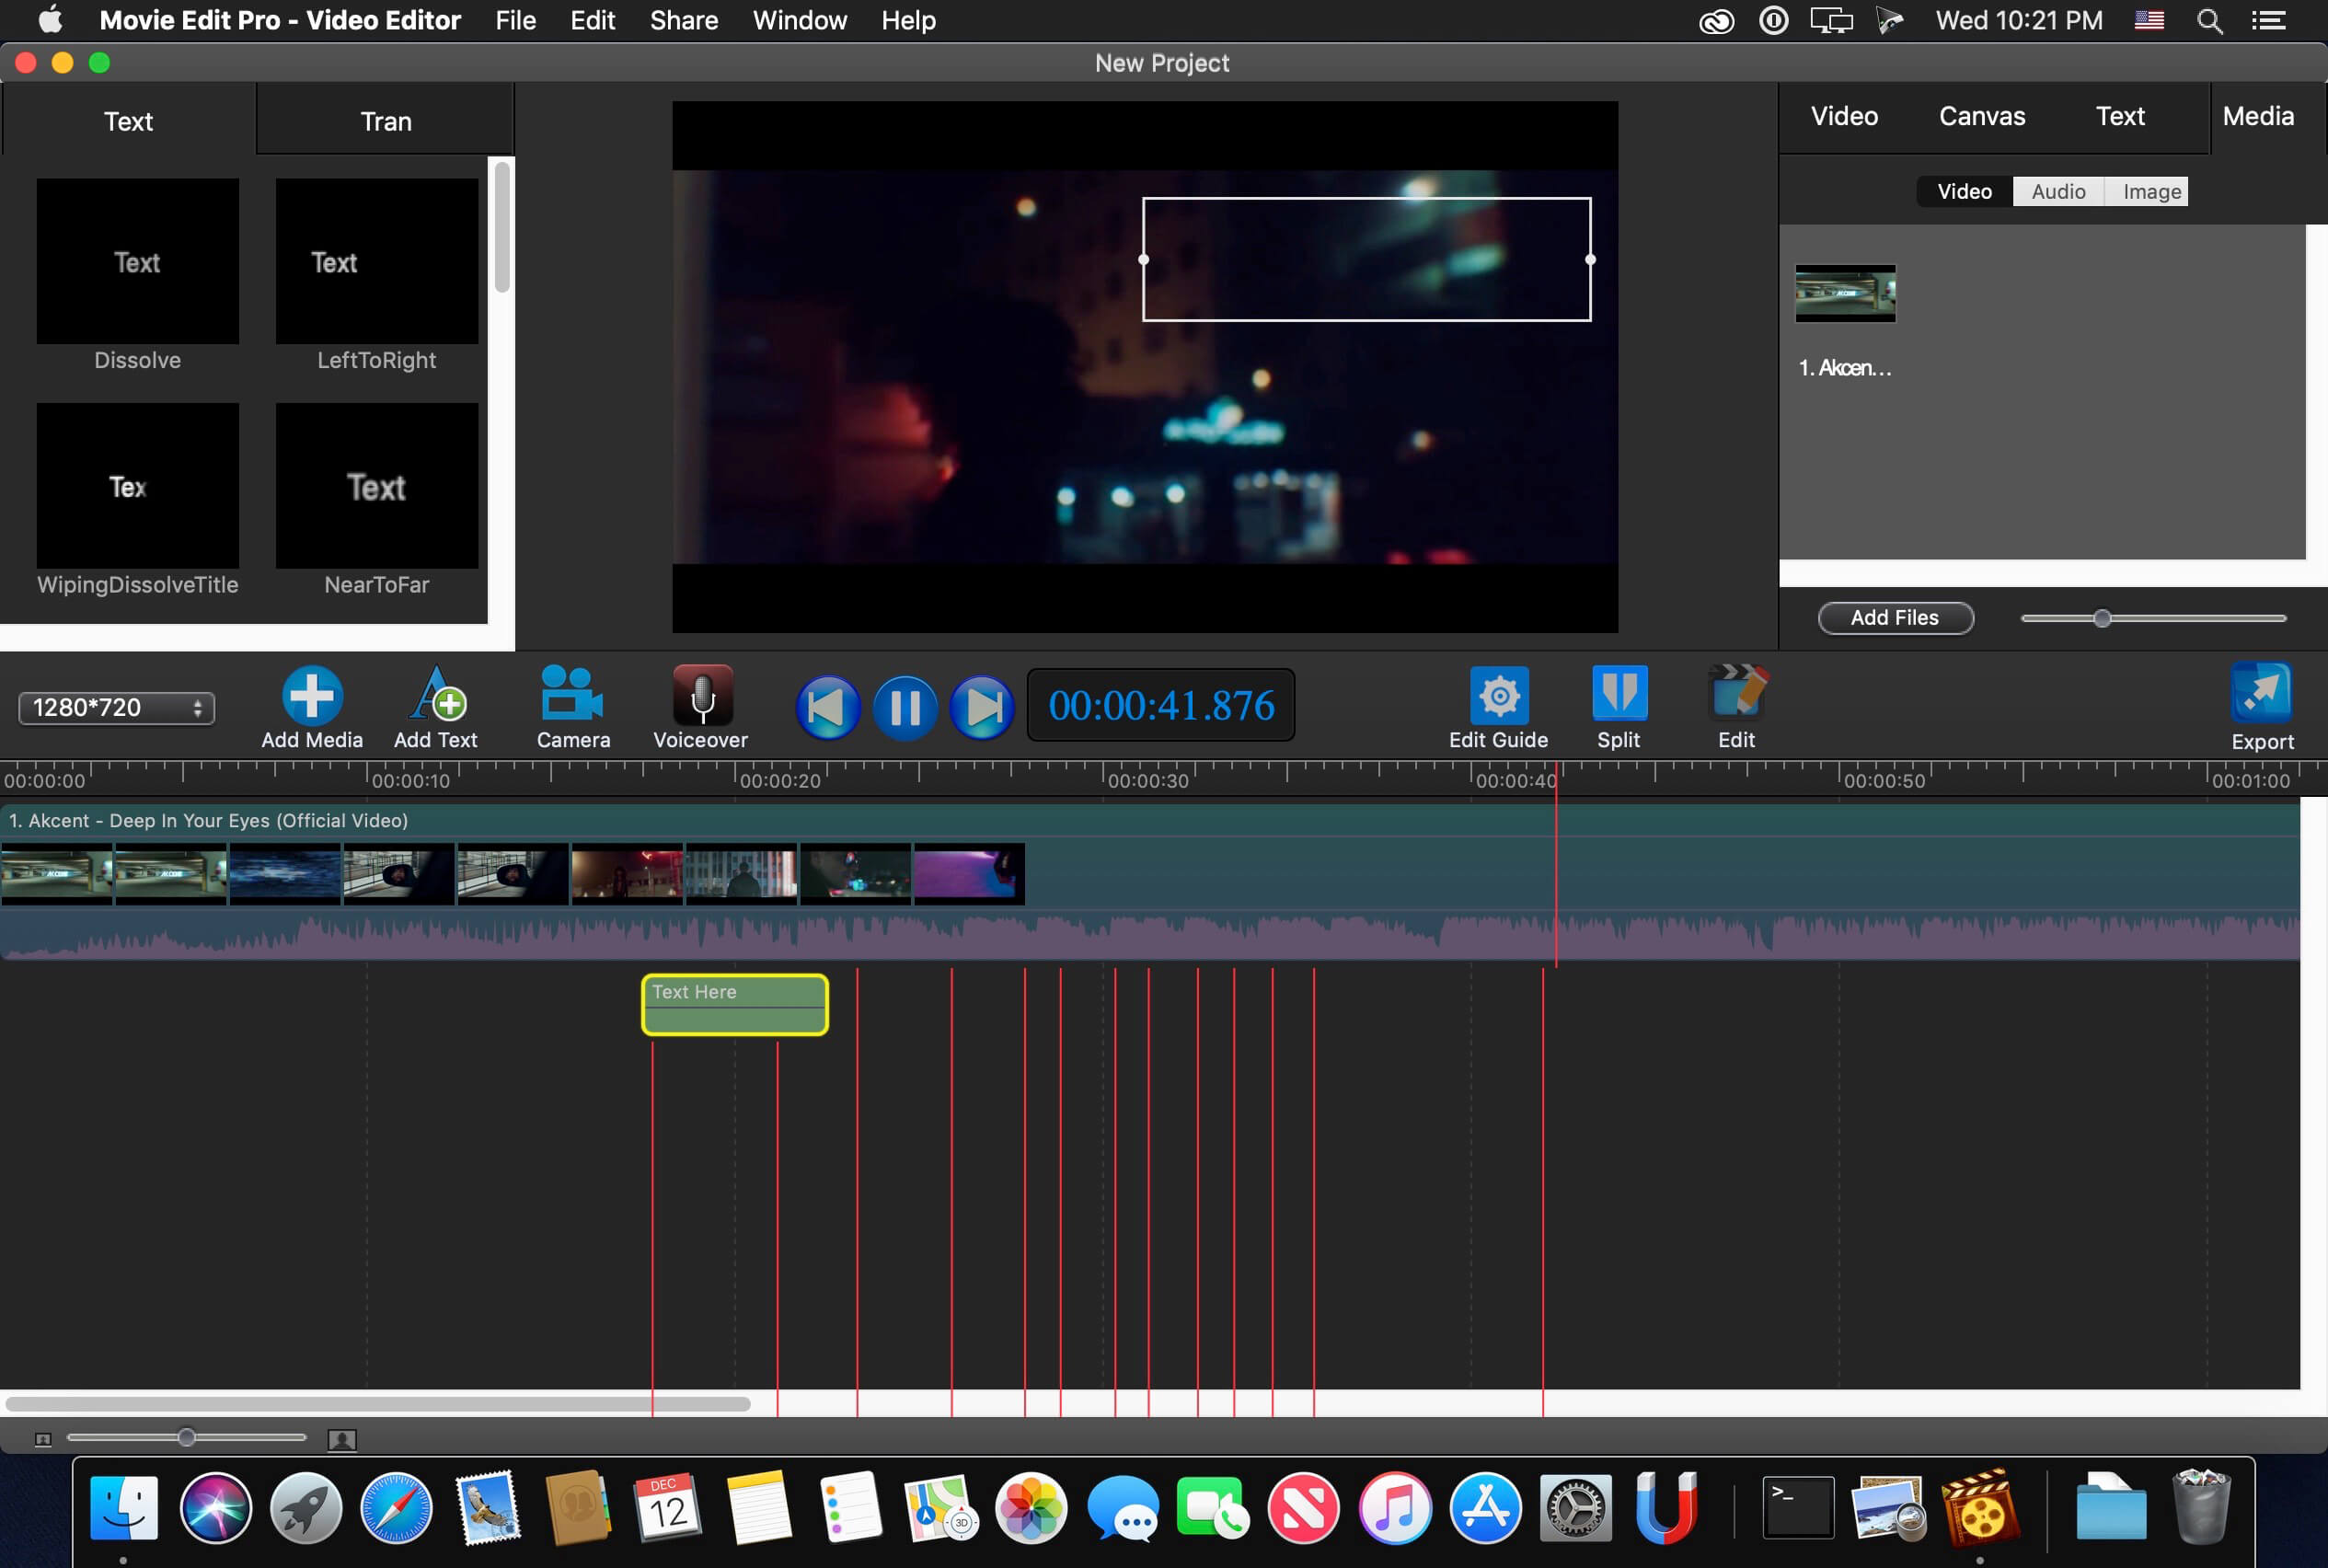Open the Canvas panel tab
This screenshot has width=2328, height=1568.
click(1981, 116)
